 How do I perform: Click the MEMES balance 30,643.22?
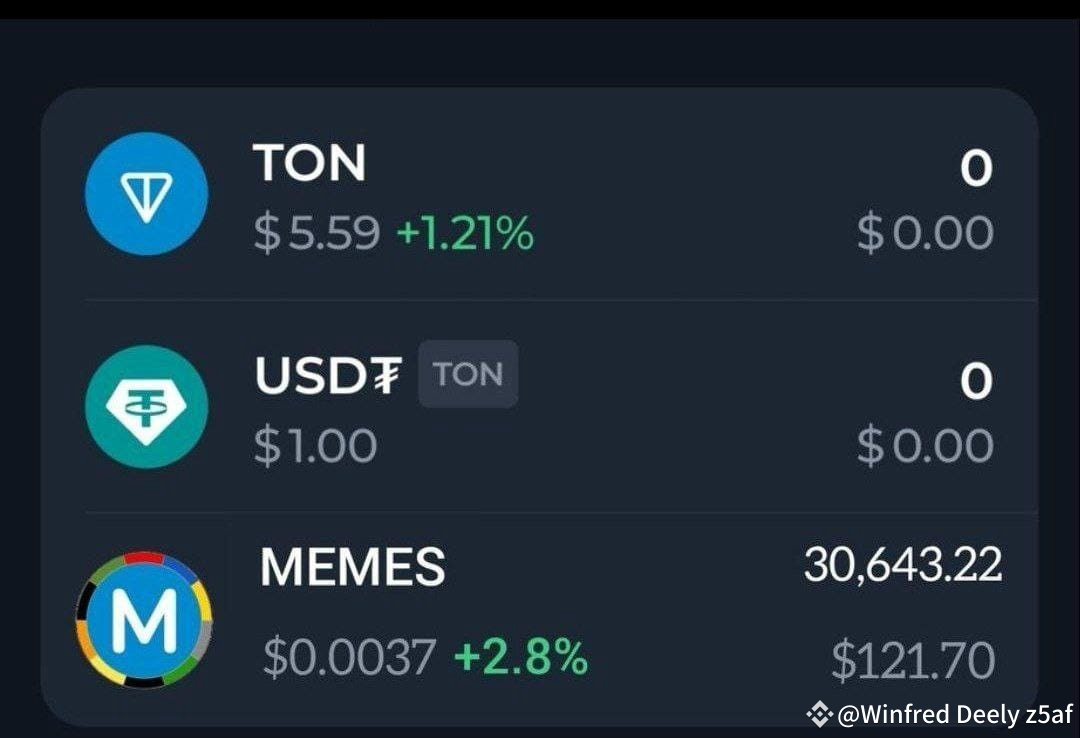coord(901,565)
